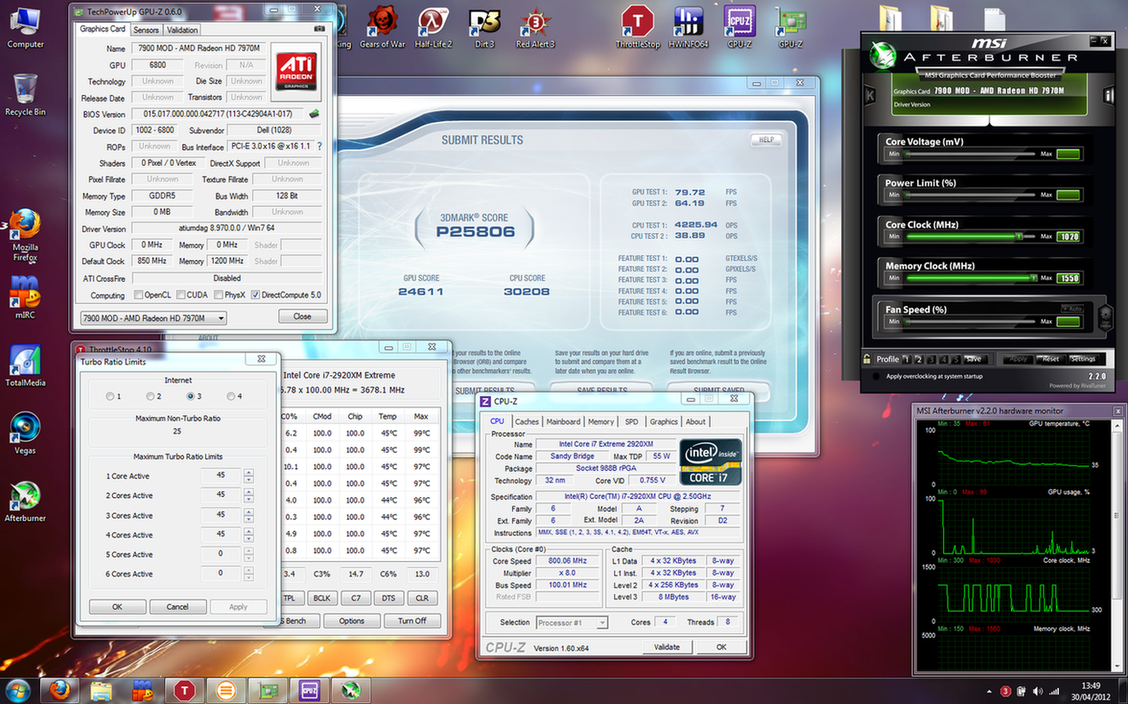Open the HWiNFO64 desktop shortcut
Viewport: 1128px width, 704px height.
[688, 27]
